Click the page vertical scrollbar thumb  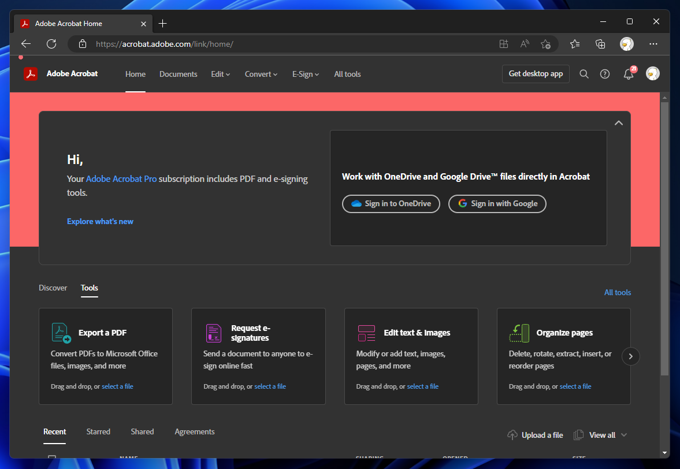[664, 239]
